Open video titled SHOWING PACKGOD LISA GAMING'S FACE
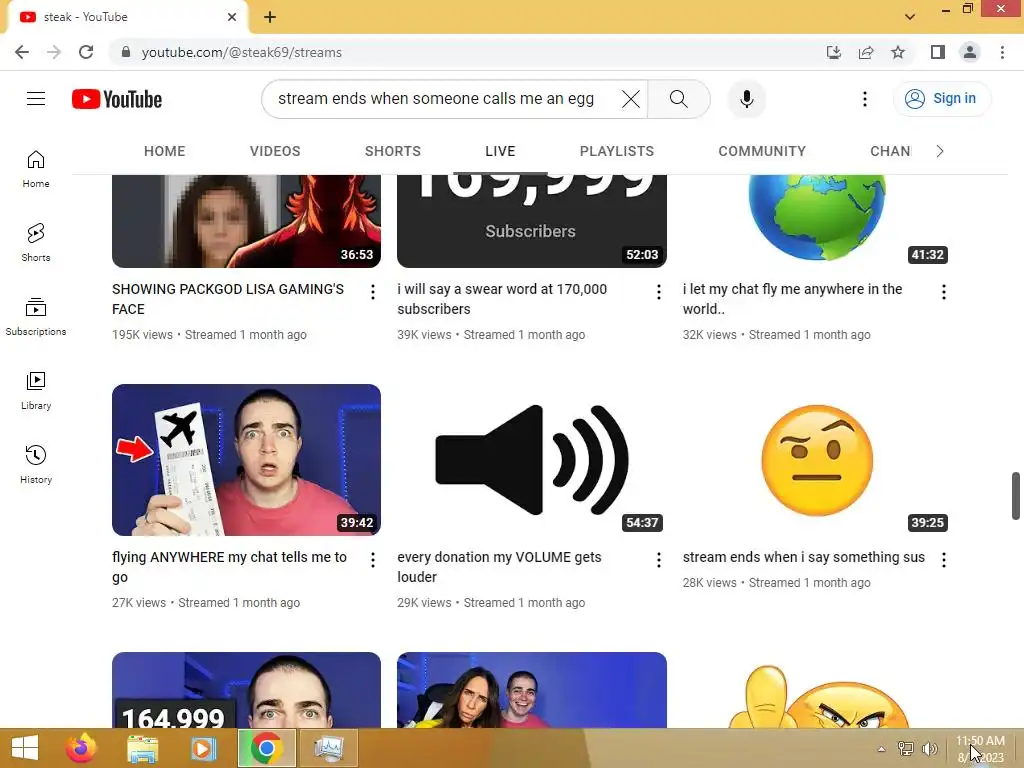This screenshot has height=768, width=1024. pyautogui.click(x=228, y=299)
